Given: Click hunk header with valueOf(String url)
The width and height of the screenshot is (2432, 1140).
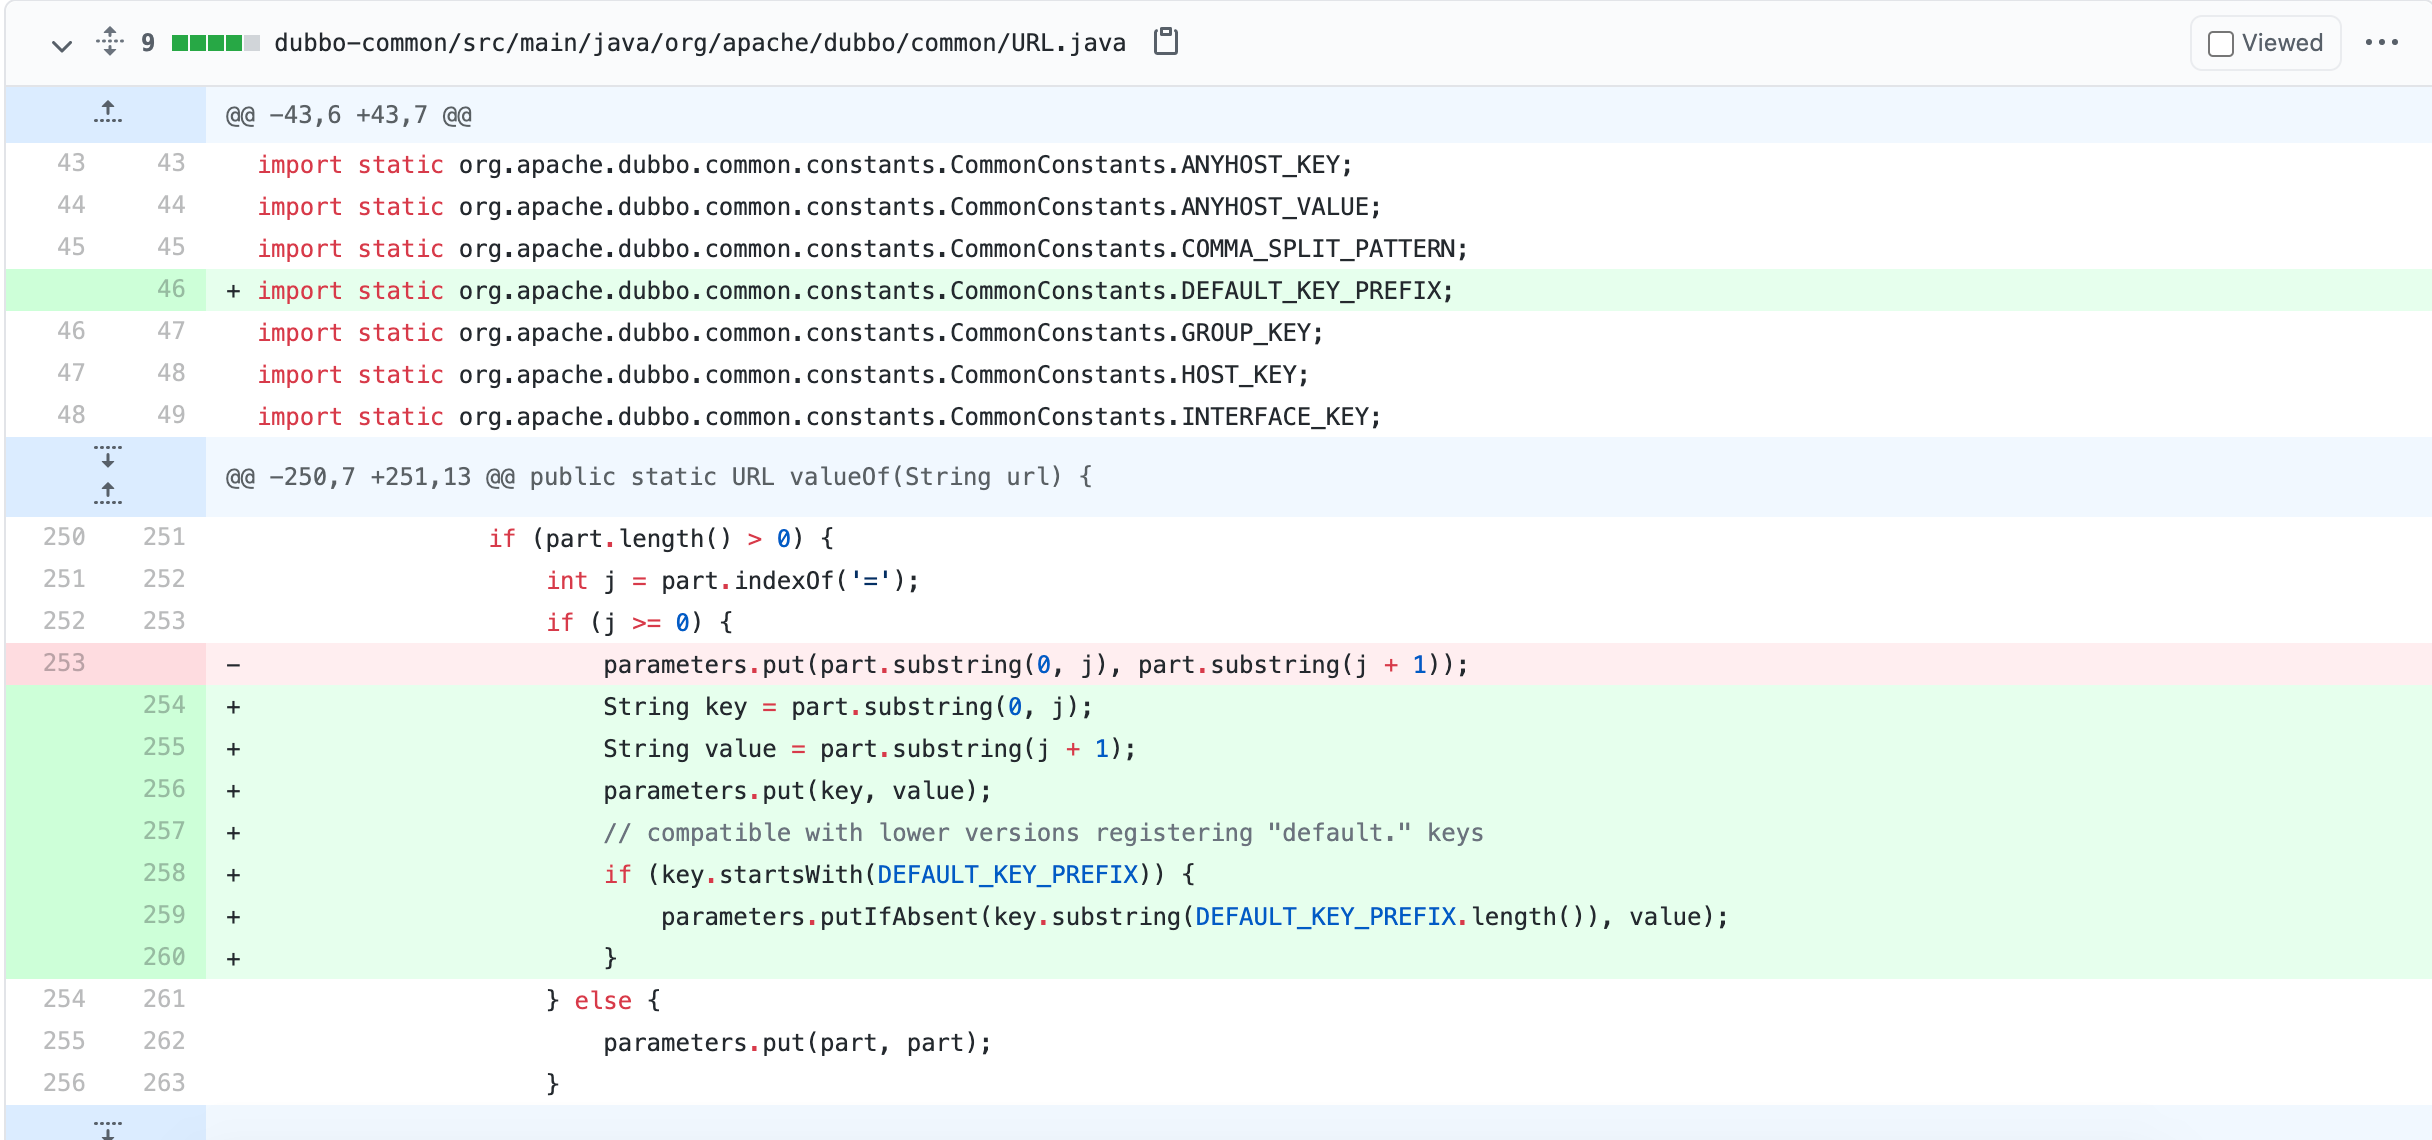Looking at the screenshot, I should click(659, 477).
